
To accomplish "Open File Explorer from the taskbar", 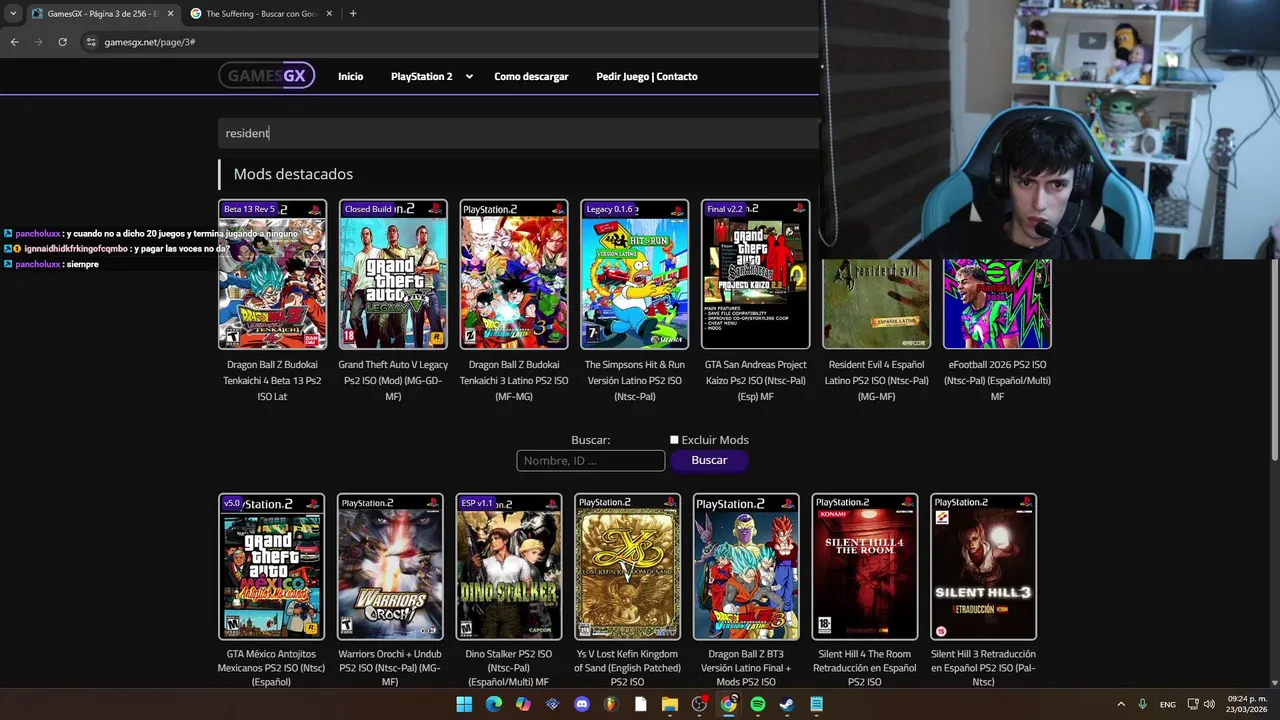I will (x=670, y=704).
